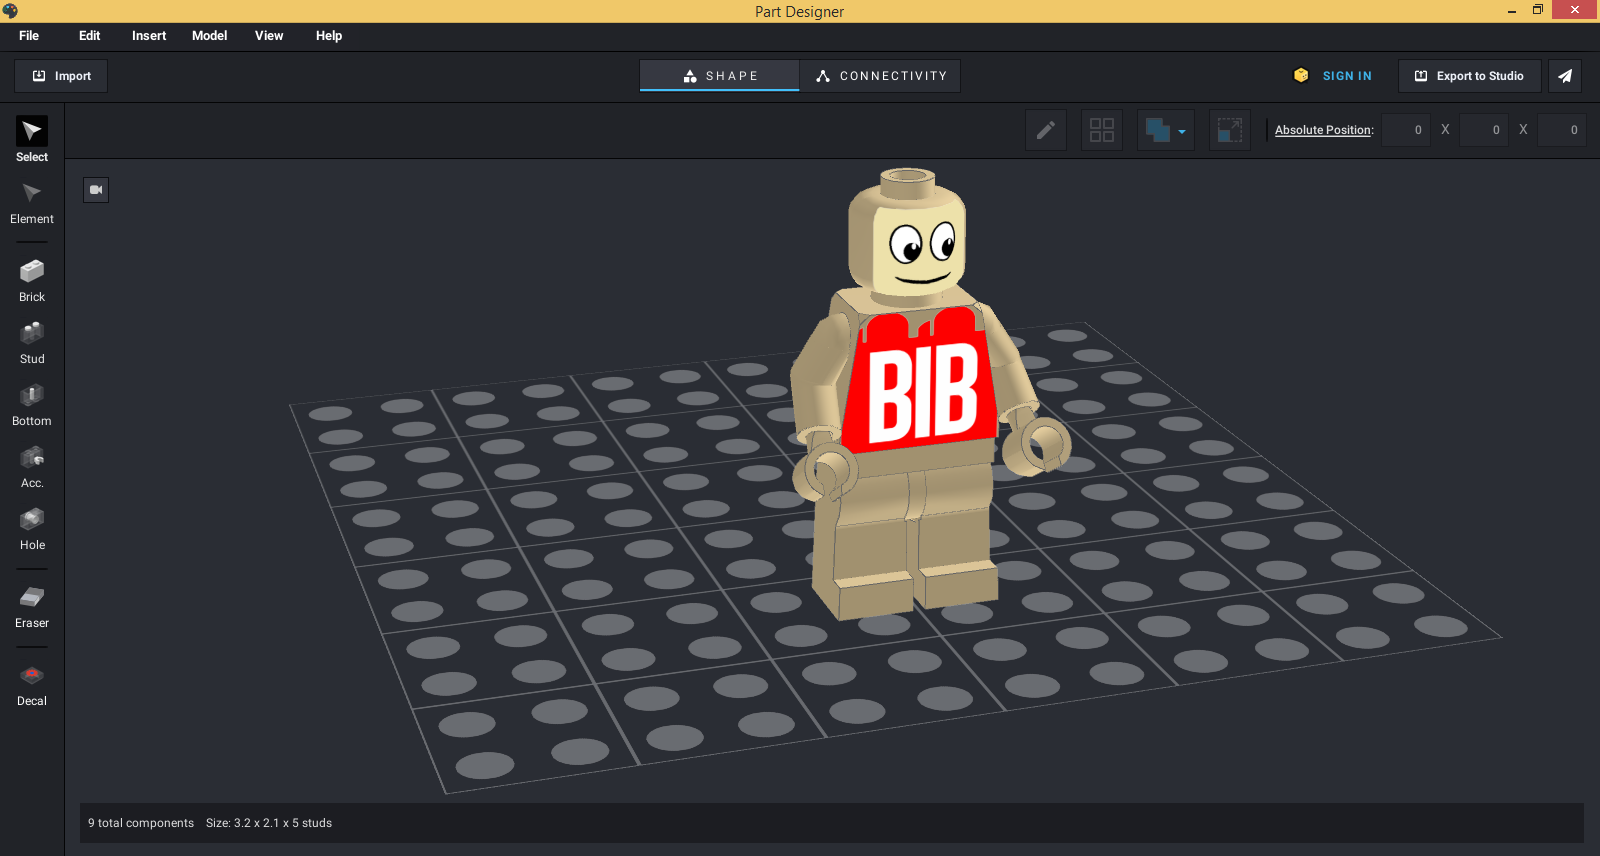The width and height of the screenshot is (1600, 856).
Task: Activate the Eraser tool
Action: tap(32, 607)
